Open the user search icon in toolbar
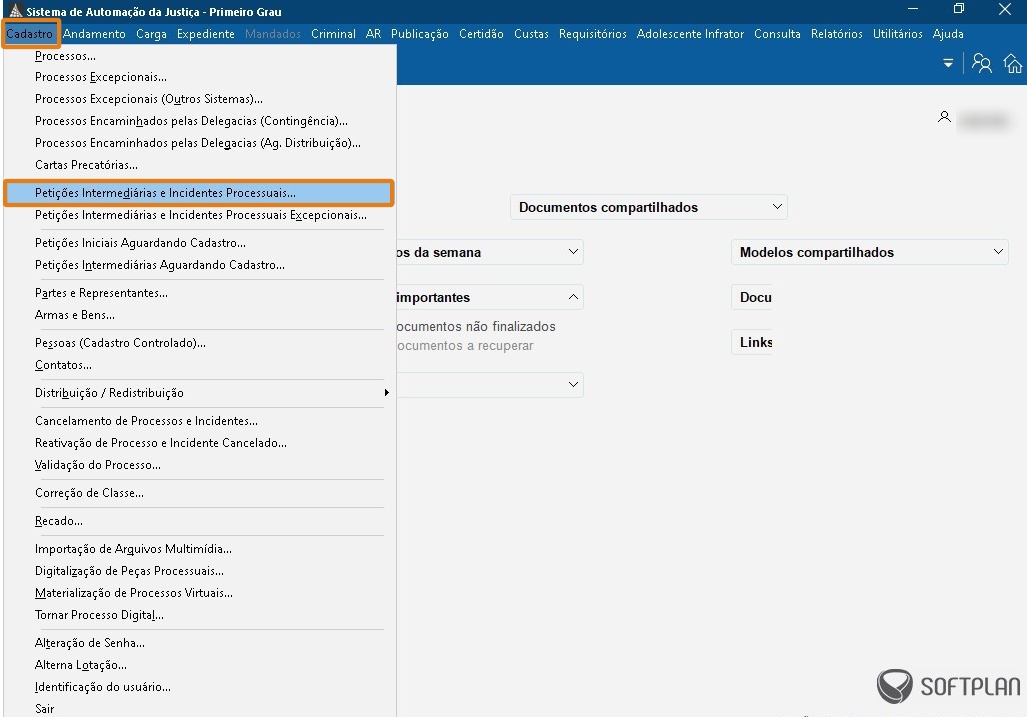Screen dimensions: 1027x717 981,64
